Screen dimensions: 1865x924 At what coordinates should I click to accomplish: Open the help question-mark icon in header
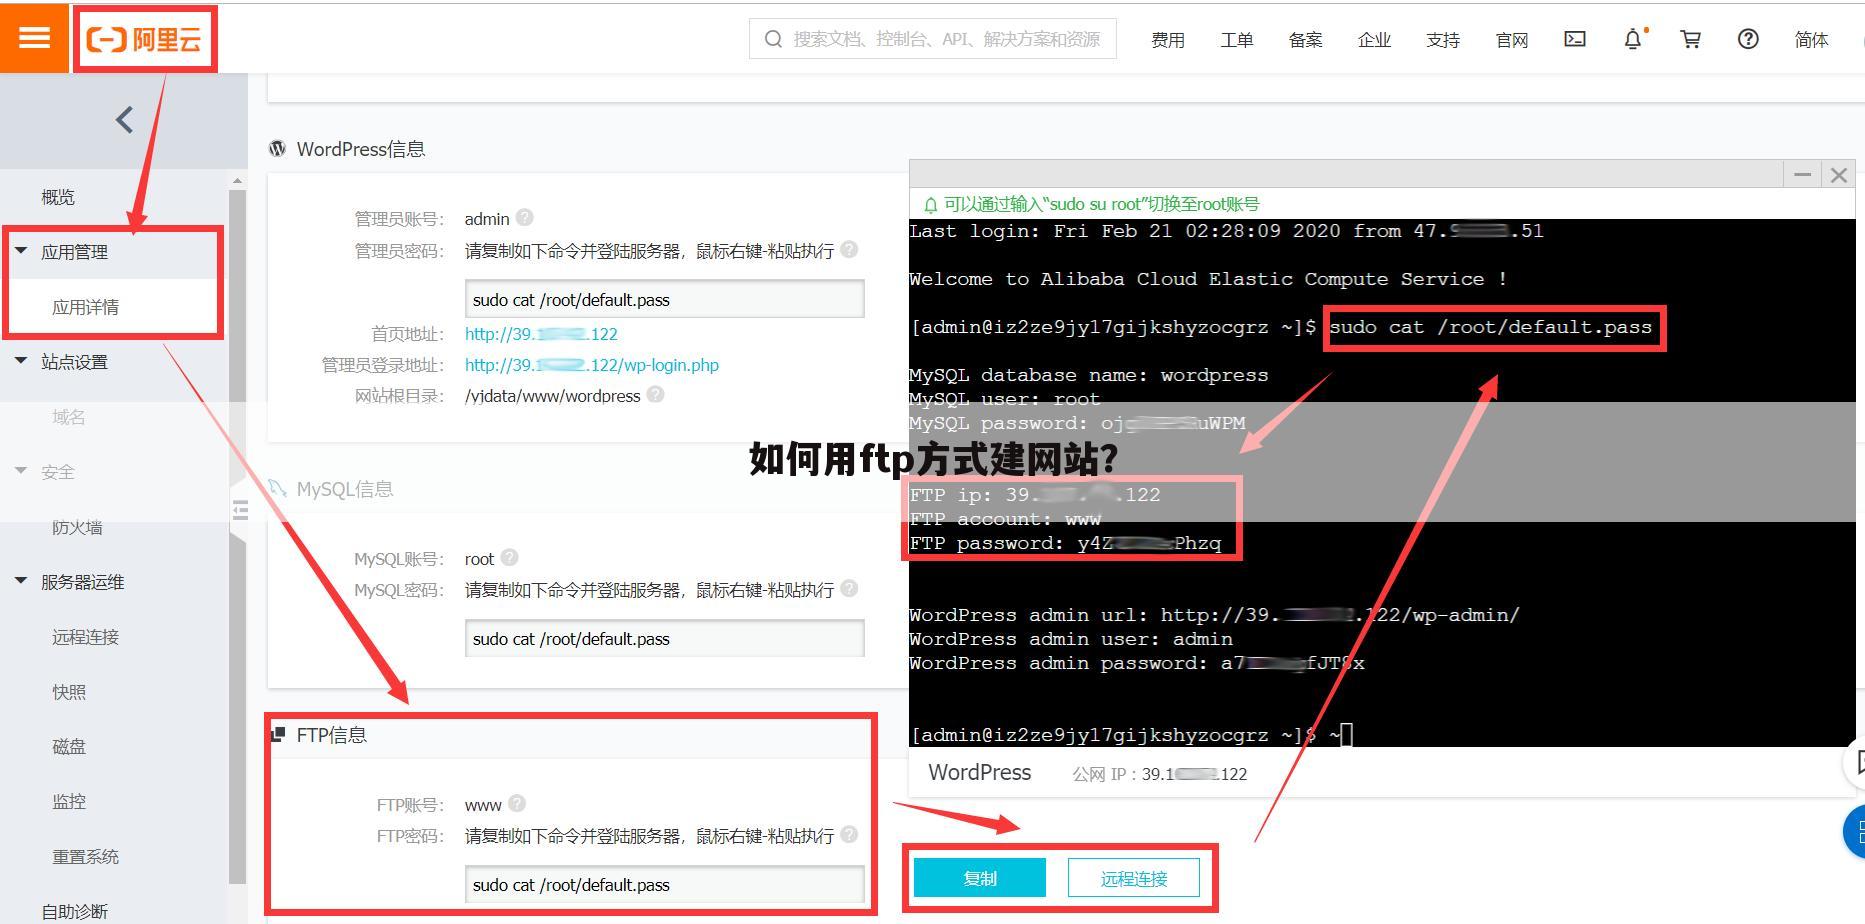[1748, 39]
